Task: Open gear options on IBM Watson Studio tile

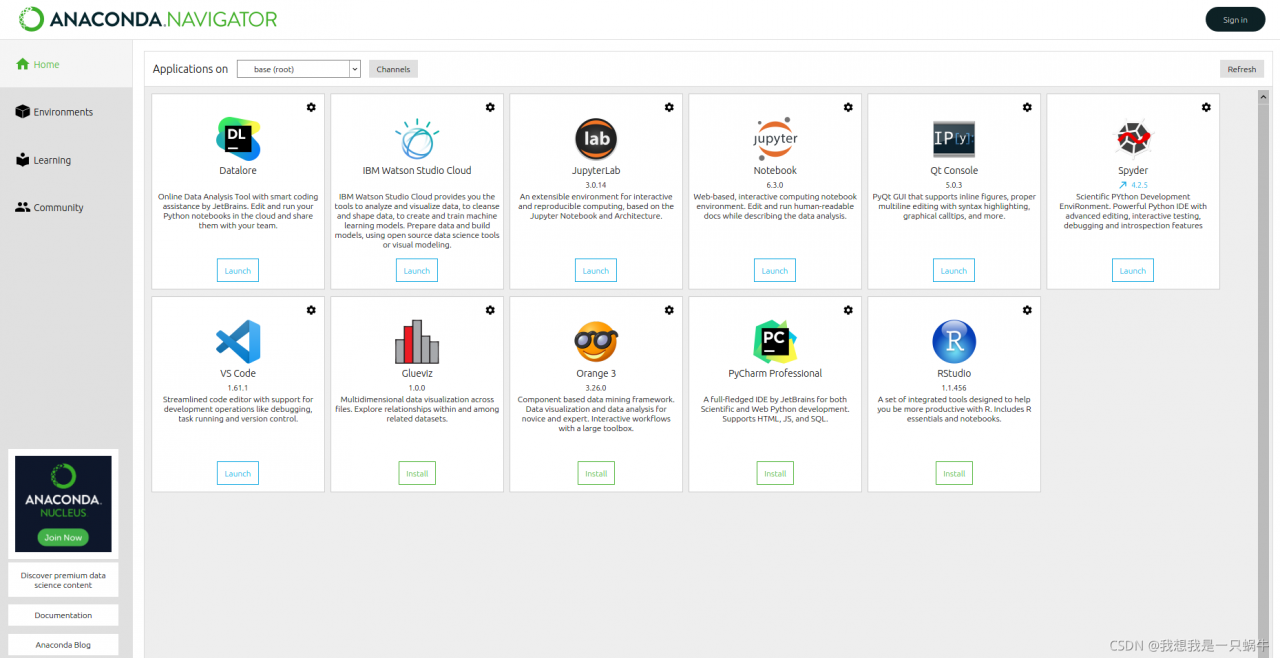Action: pyautogui.click(x=490, y=107)
